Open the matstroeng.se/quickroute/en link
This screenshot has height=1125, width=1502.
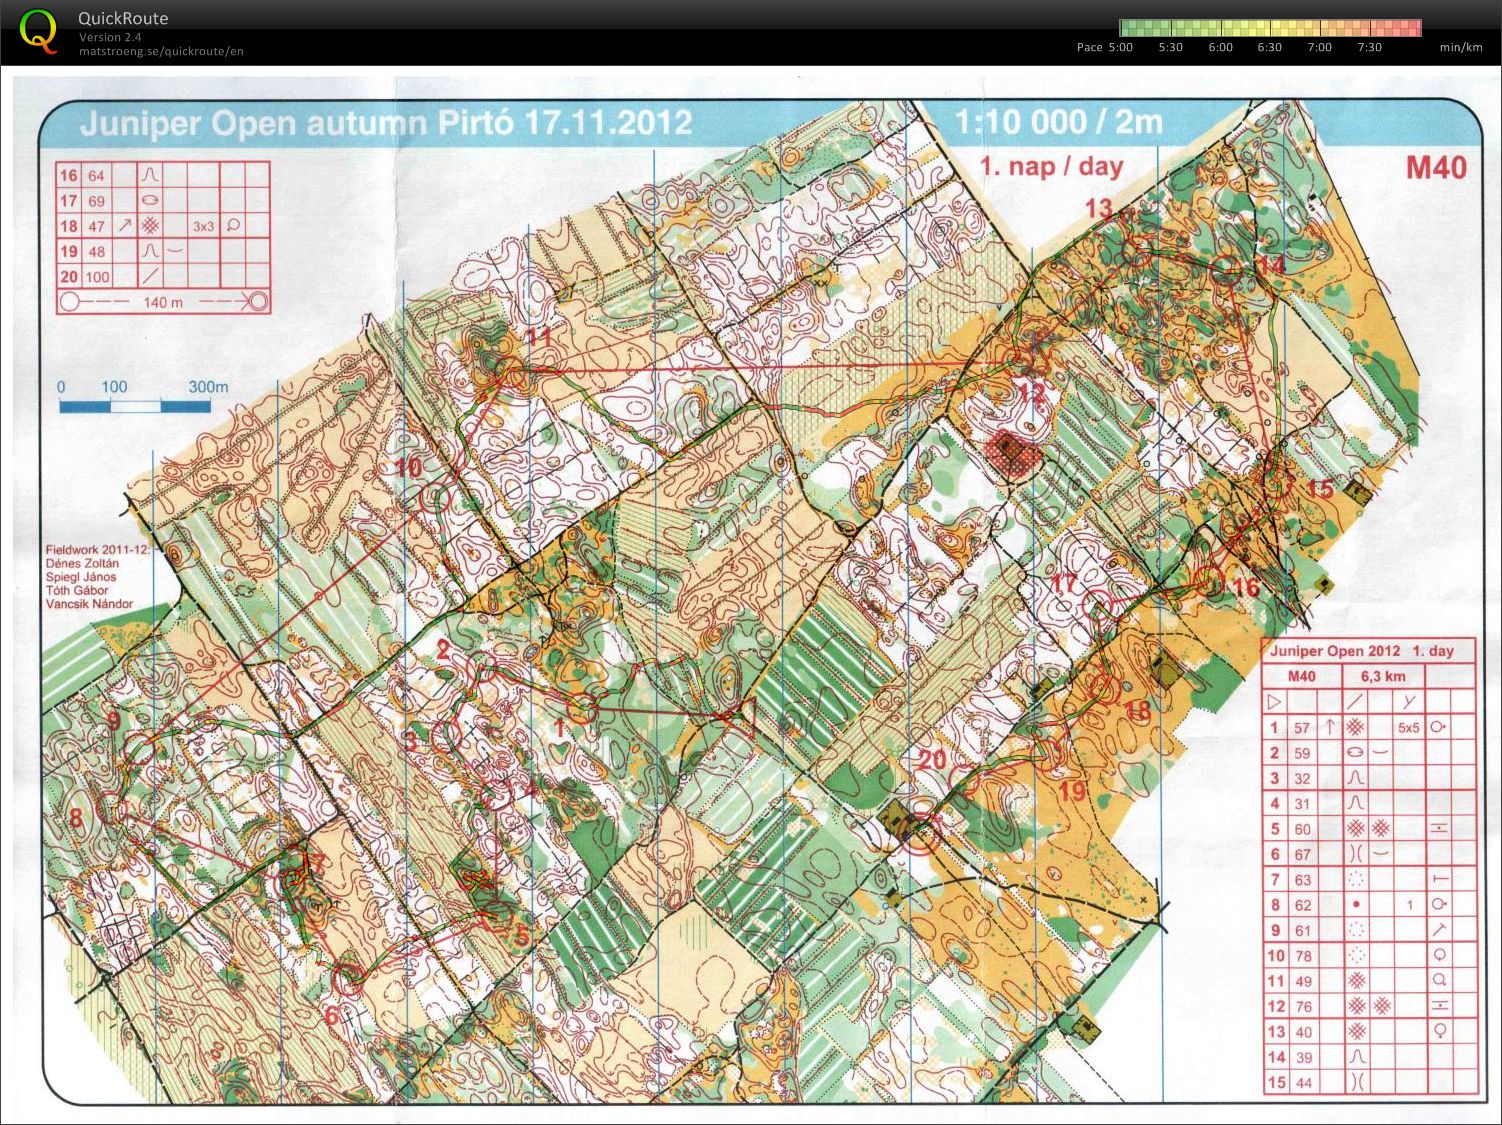161,51
